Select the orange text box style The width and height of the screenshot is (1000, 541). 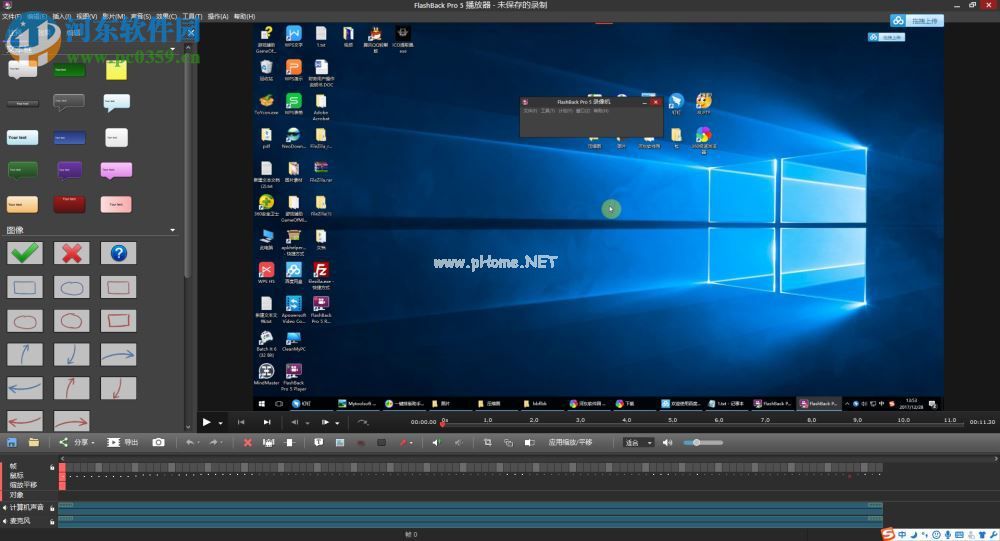(22, 204)
